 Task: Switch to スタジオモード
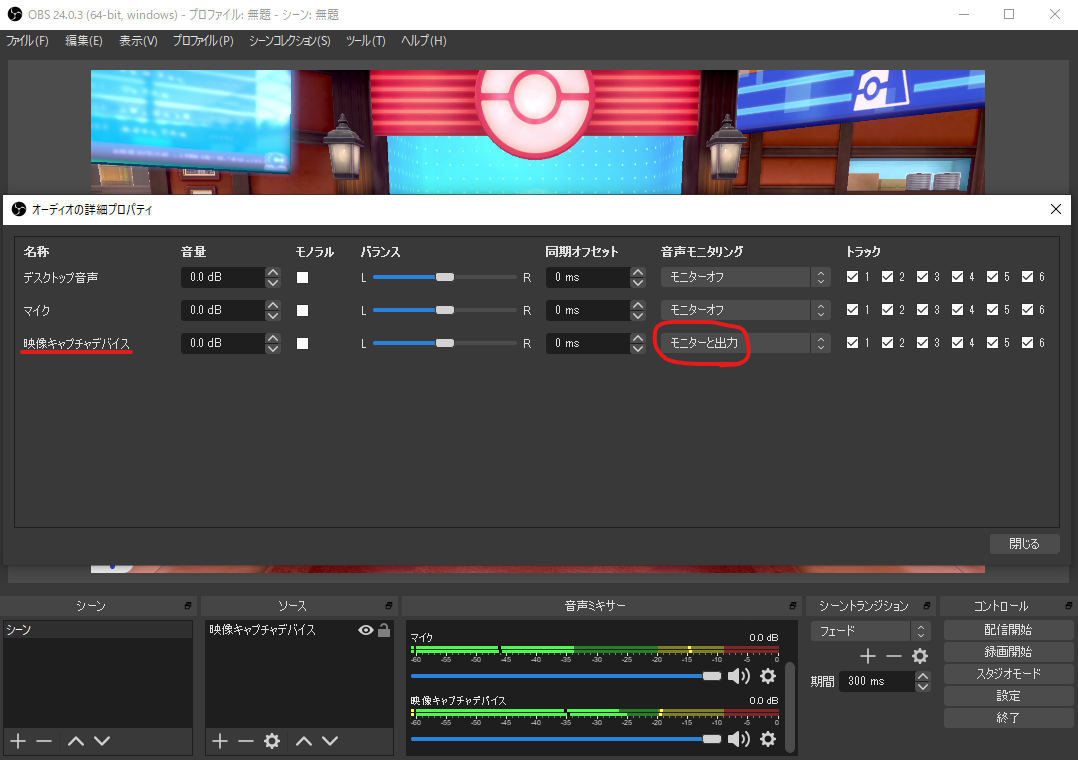[x=1008, y=674]
